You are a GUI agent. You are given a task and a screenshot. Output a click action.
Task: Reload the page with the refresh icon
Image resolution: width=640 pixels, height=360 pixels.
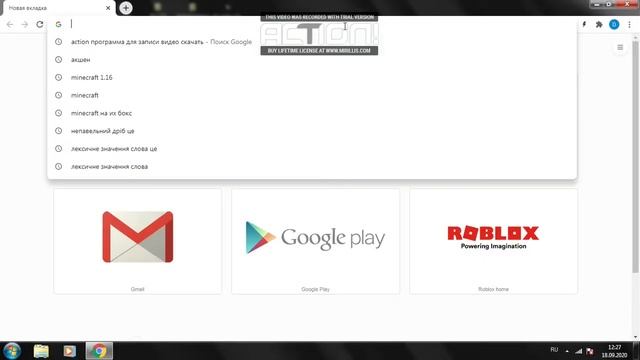40,24
